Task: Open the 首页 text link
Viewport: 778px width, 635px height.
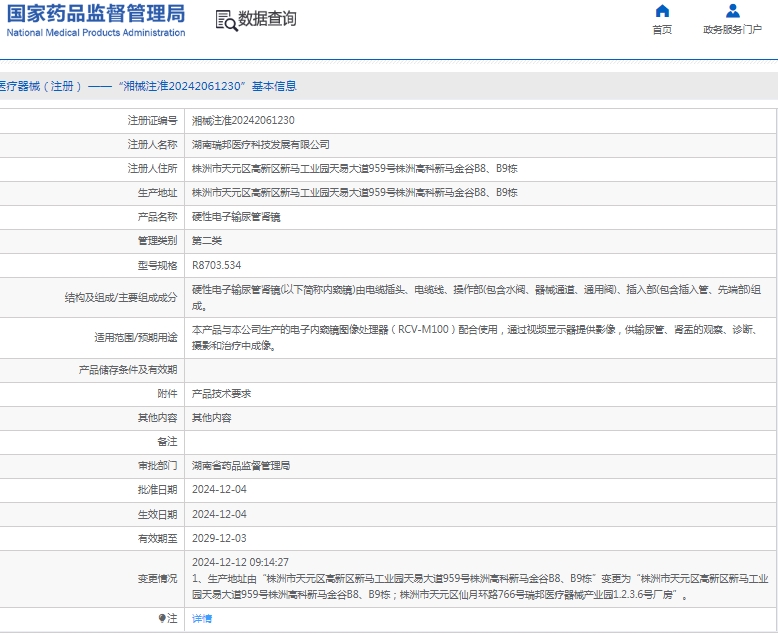Action: [662, 30]
